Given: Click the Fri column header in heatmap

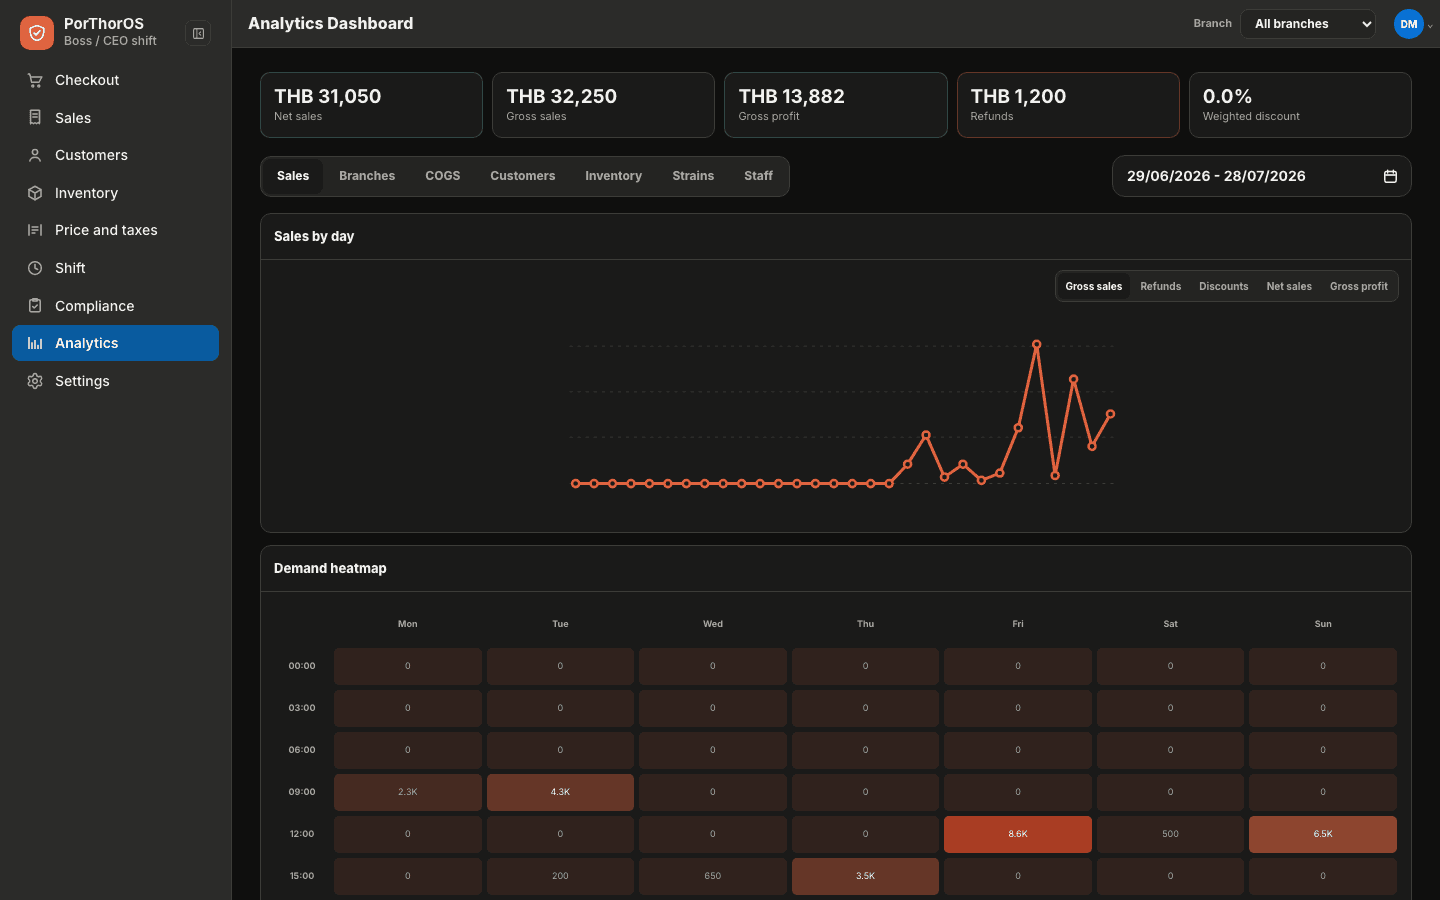Looking at the screenshot, I should point(1018,624).
